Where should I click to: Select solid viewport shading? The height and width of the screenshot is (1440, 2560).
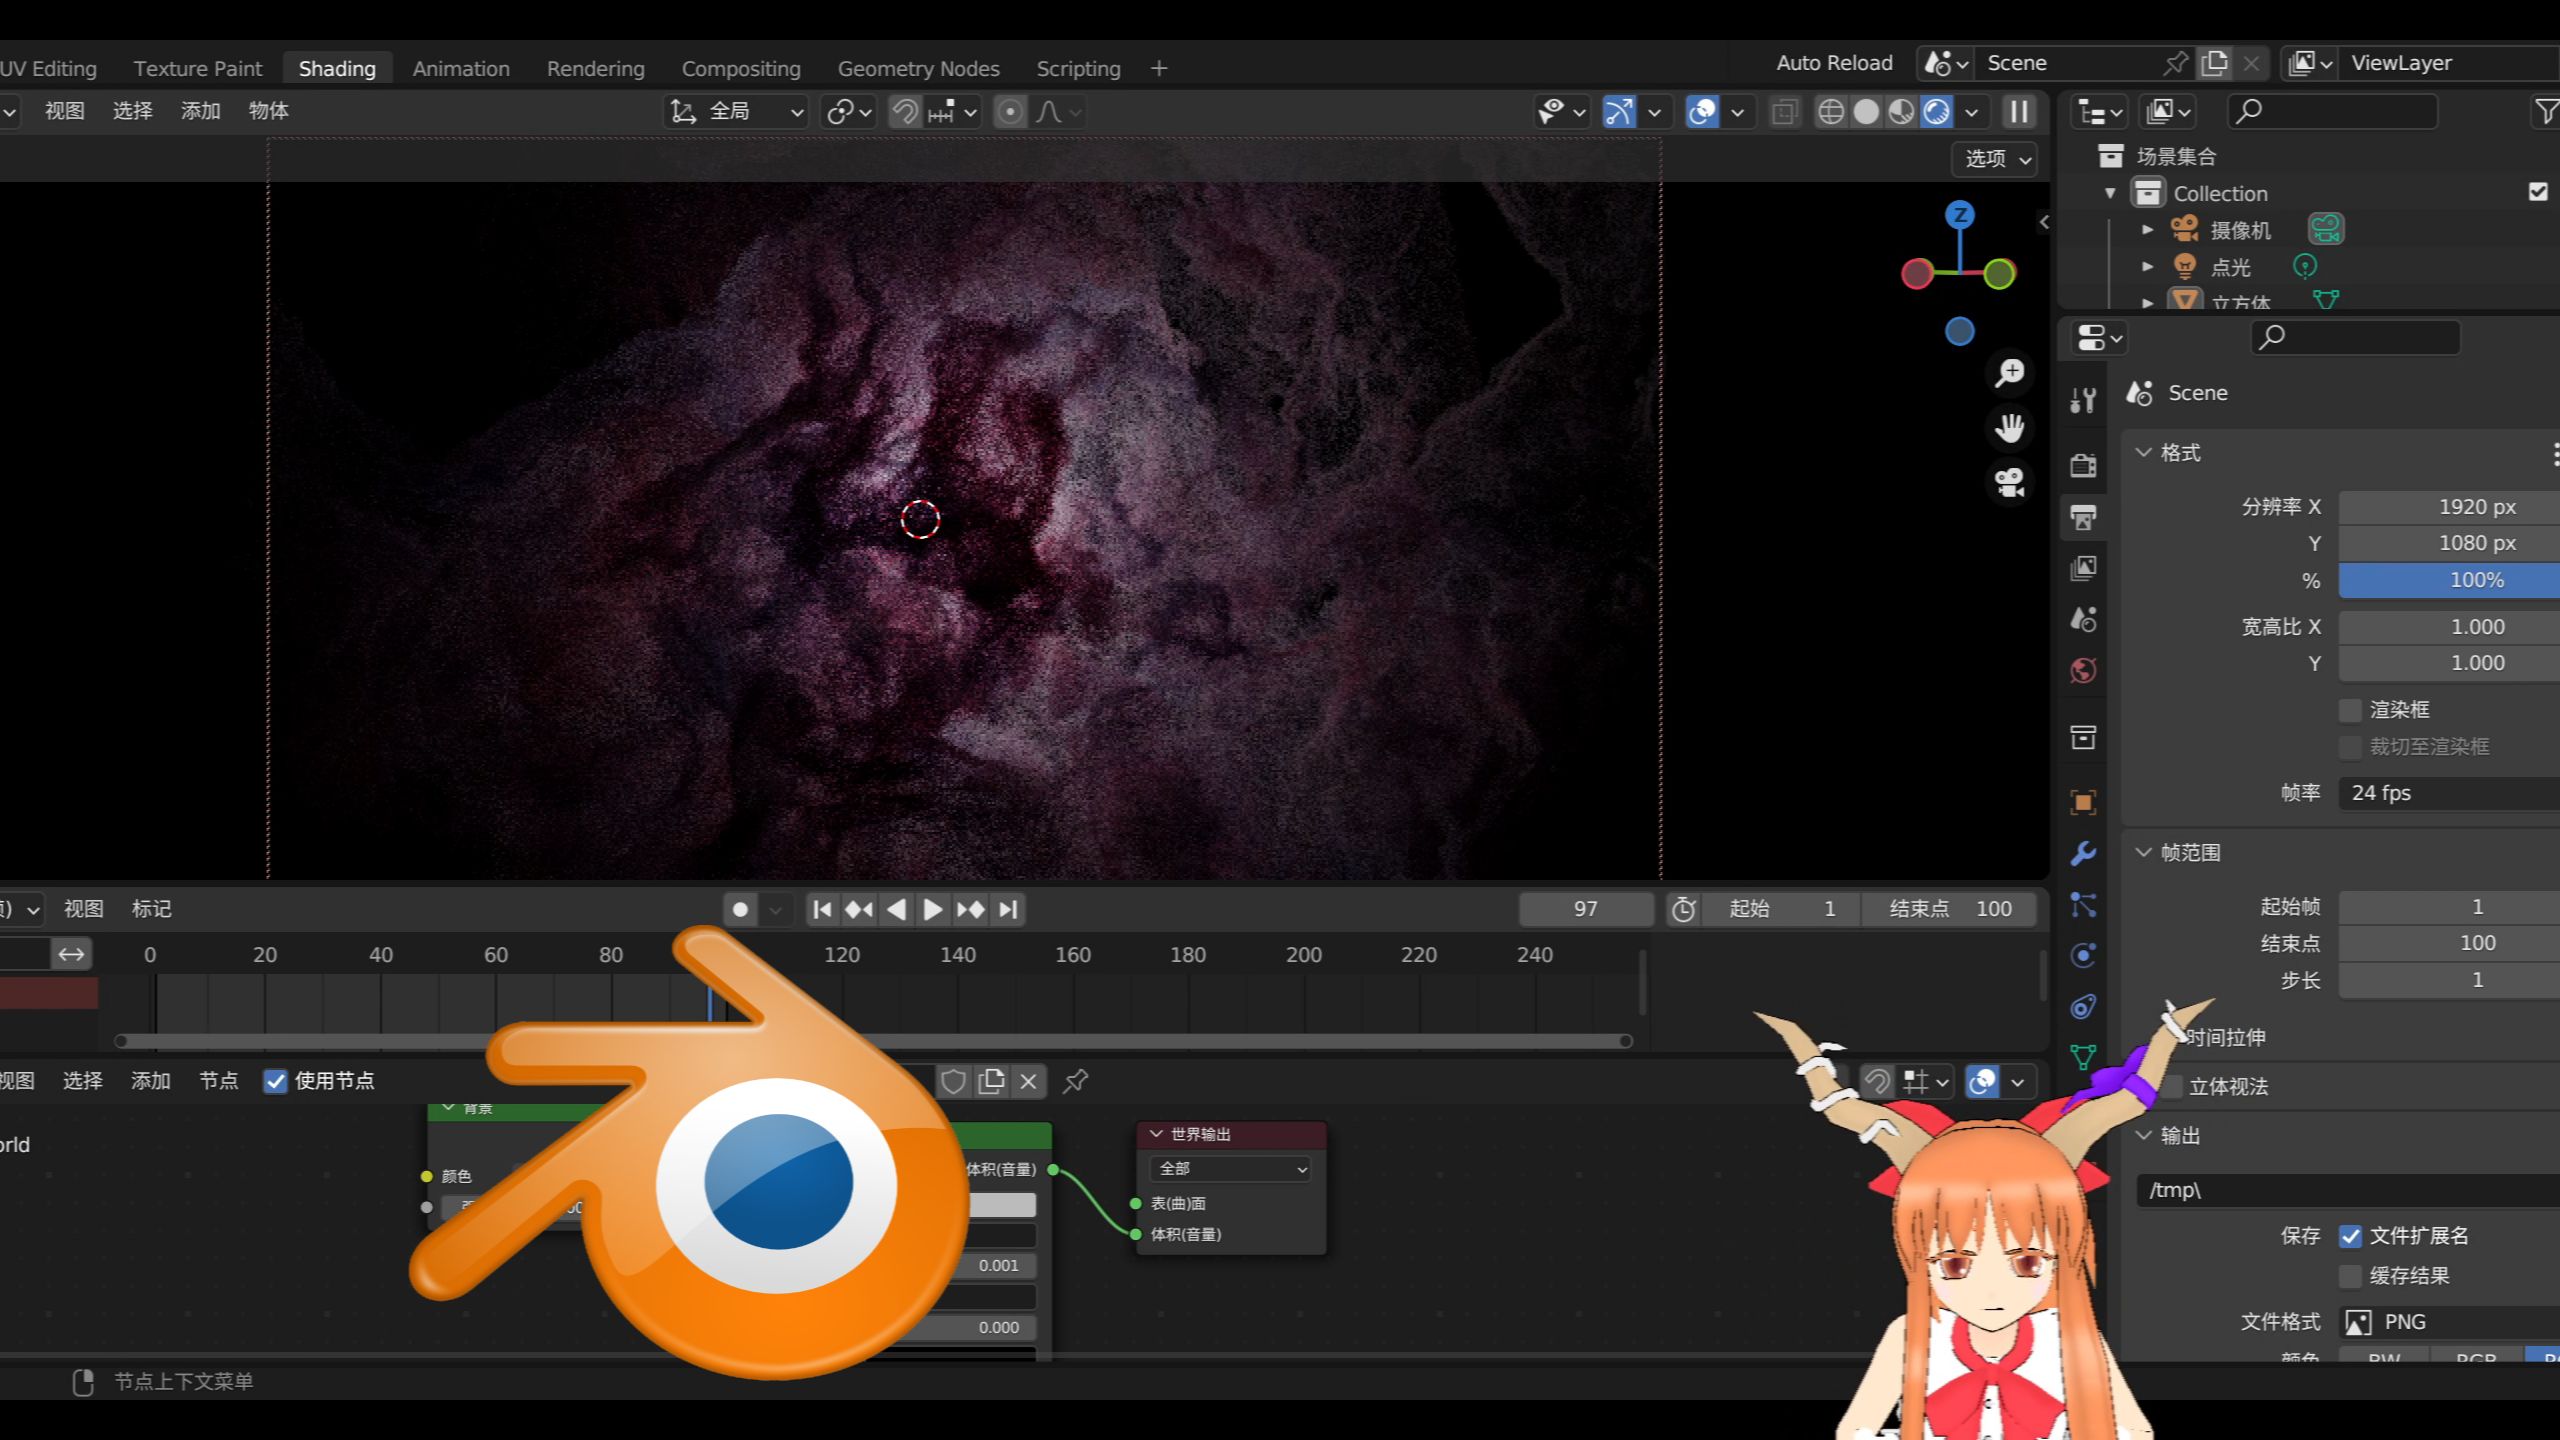1866,112
